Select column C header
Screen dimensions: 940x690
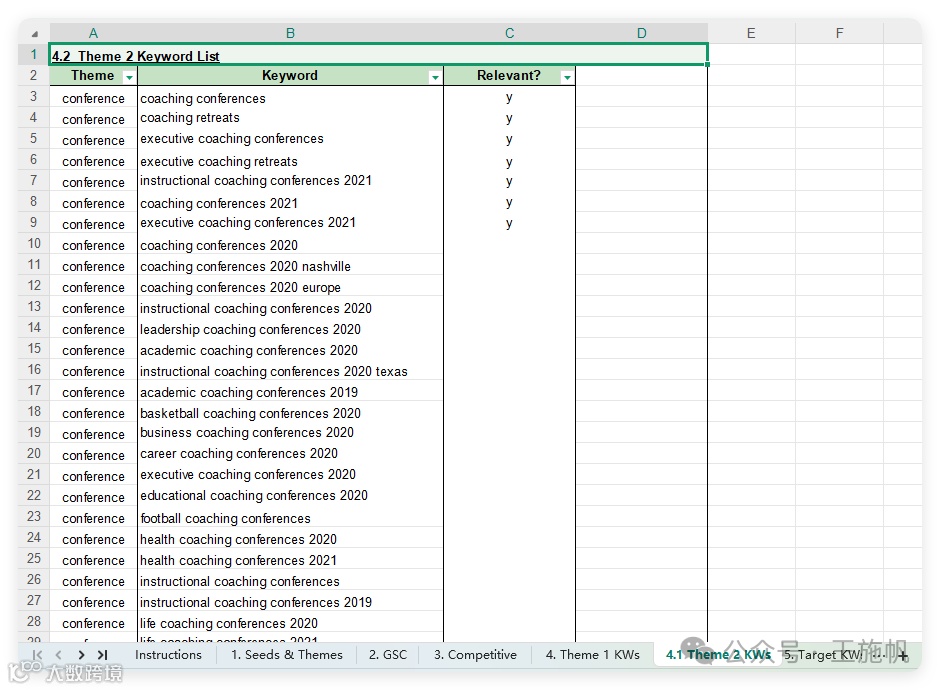(510, 33)
